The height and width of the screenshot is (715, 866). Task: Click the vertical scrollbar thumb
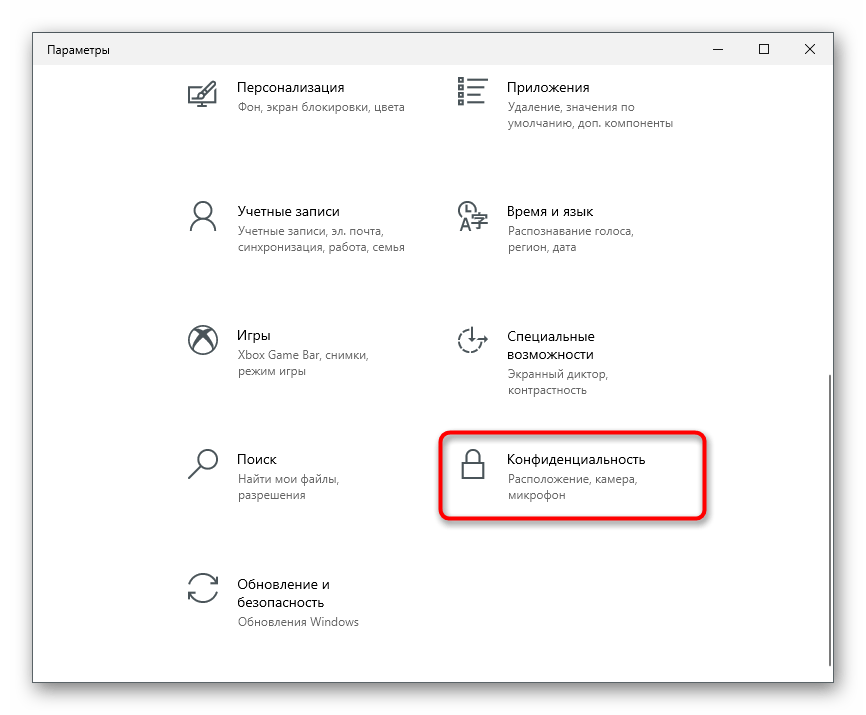830,520
